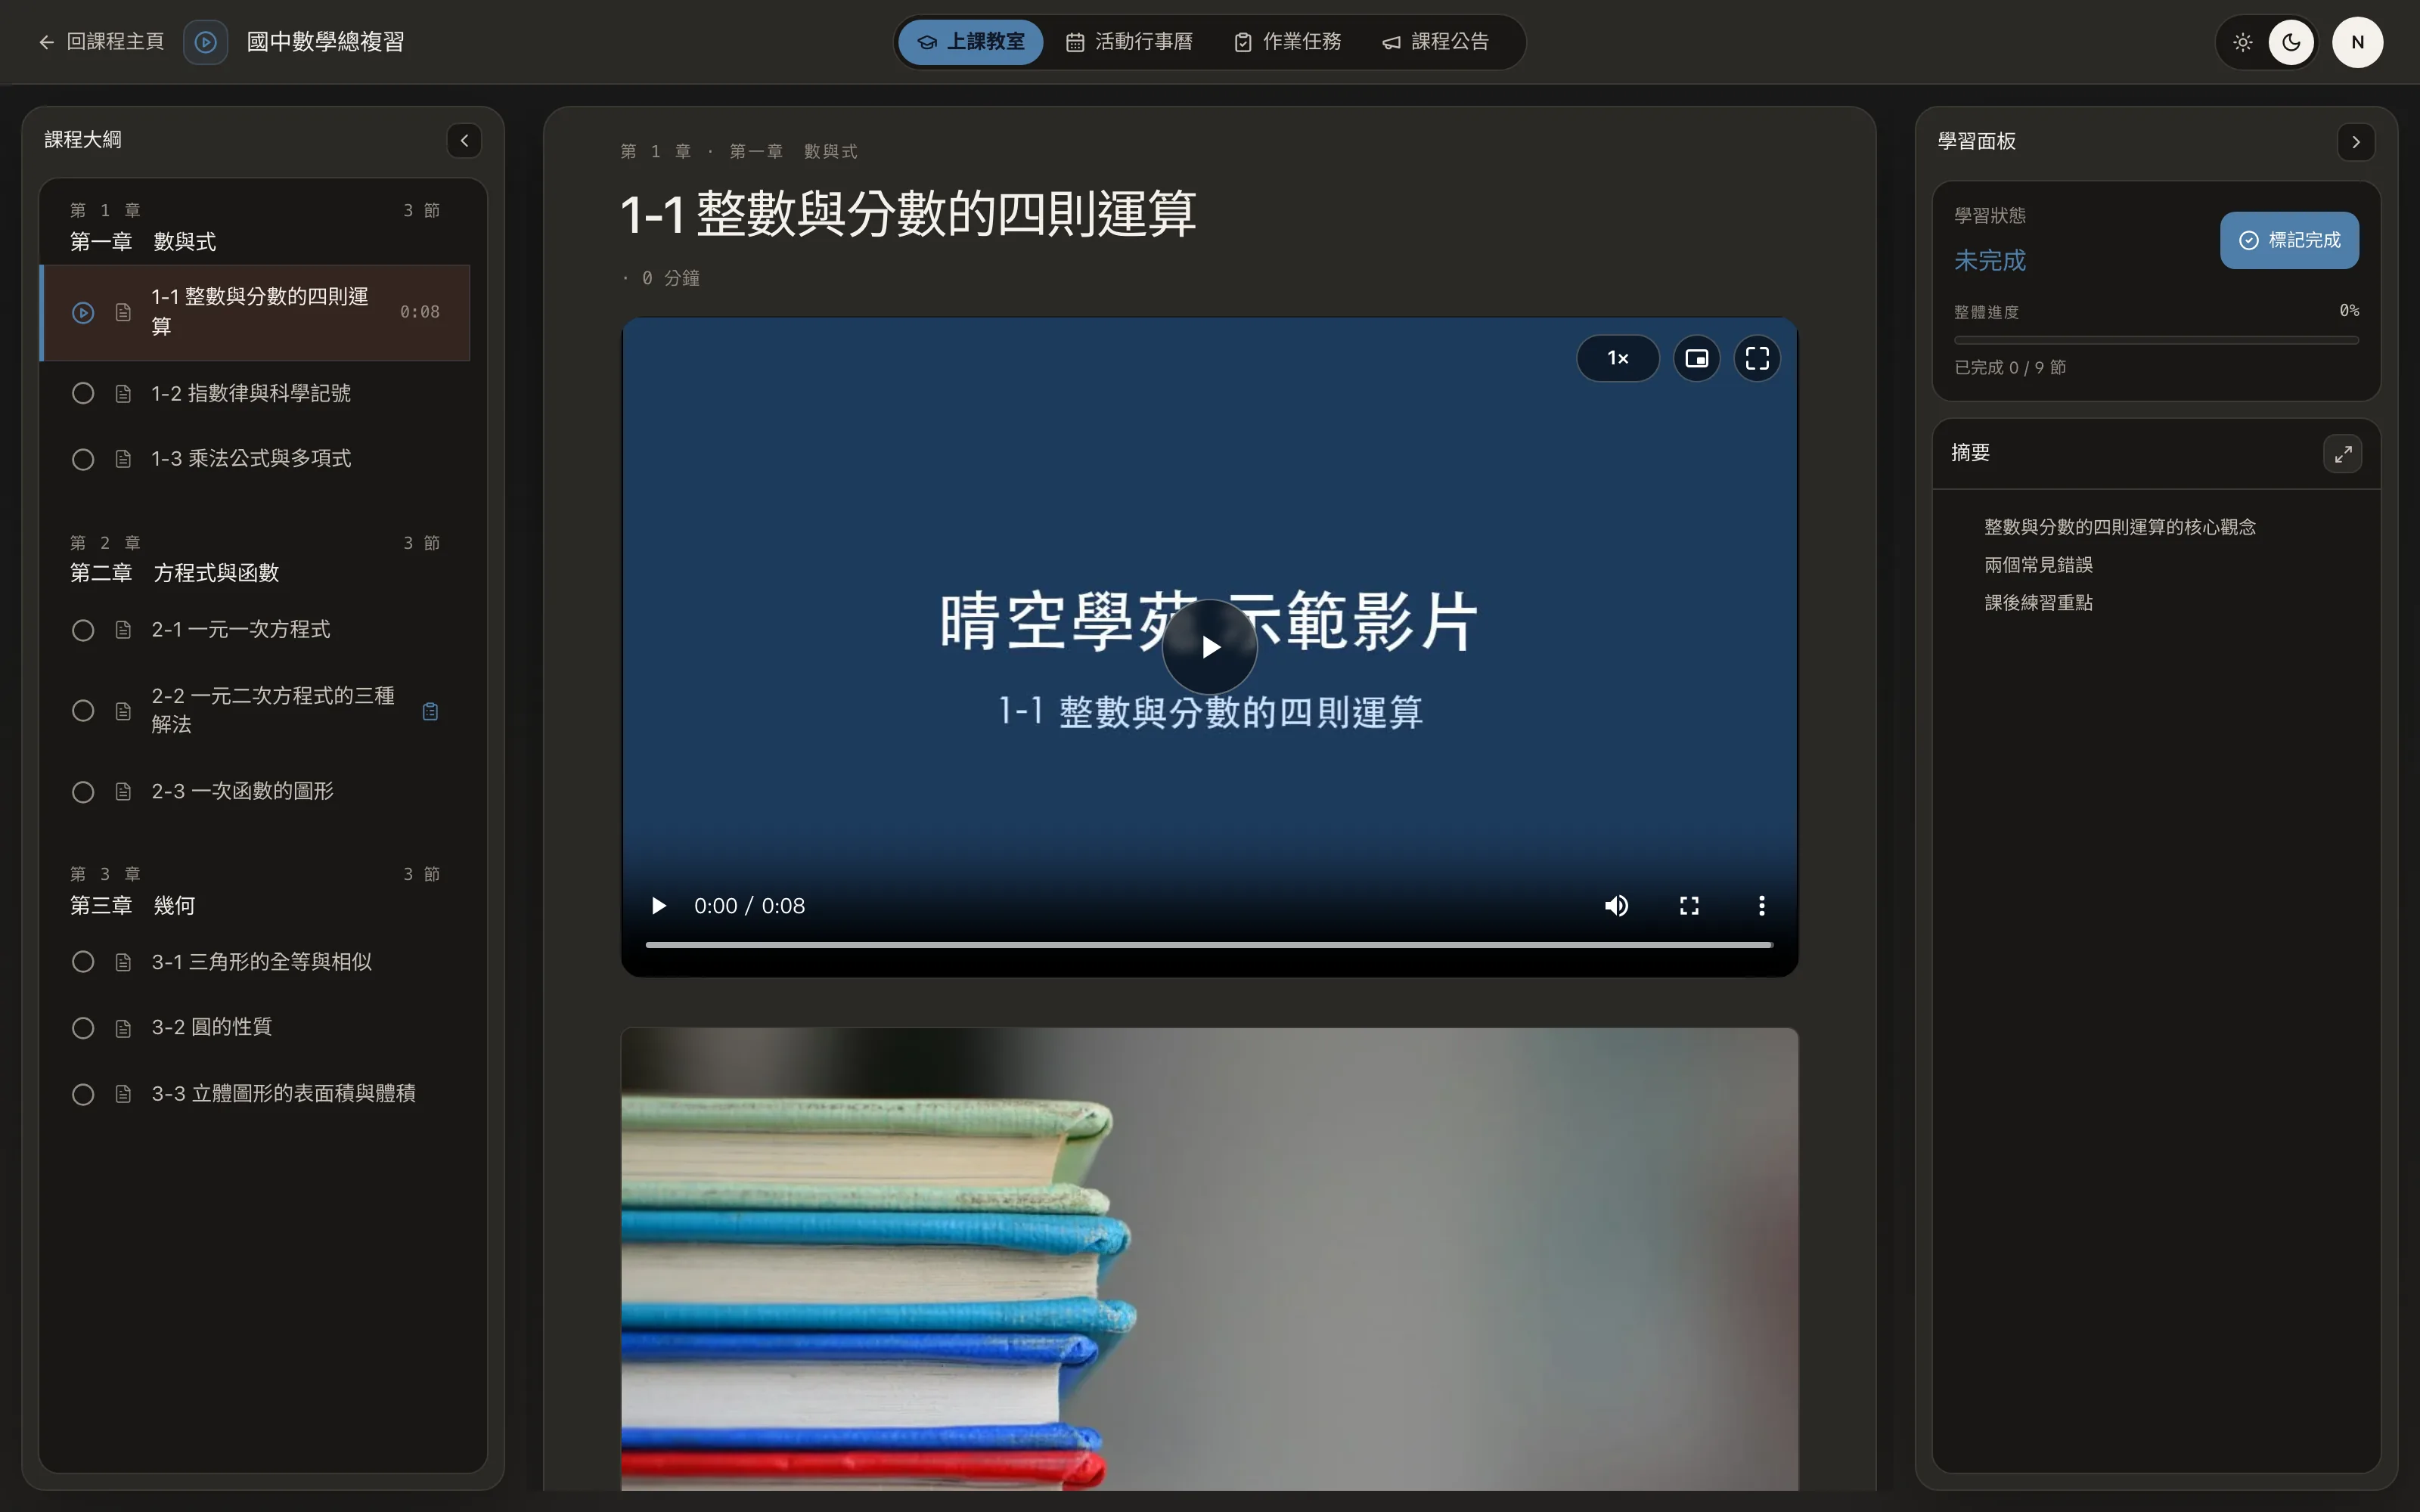Select lesson 3-3 立體圖形的表面積與體積
2420x1512 pixels.
pyautogui.click(x=256, y=1094)
